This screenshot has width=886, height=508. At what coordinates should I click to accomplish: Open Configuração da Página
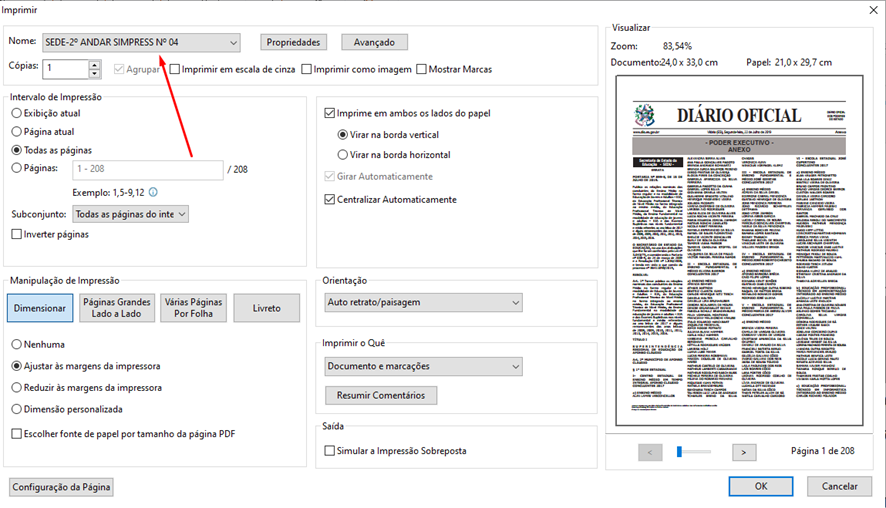[x=61, y=487]
